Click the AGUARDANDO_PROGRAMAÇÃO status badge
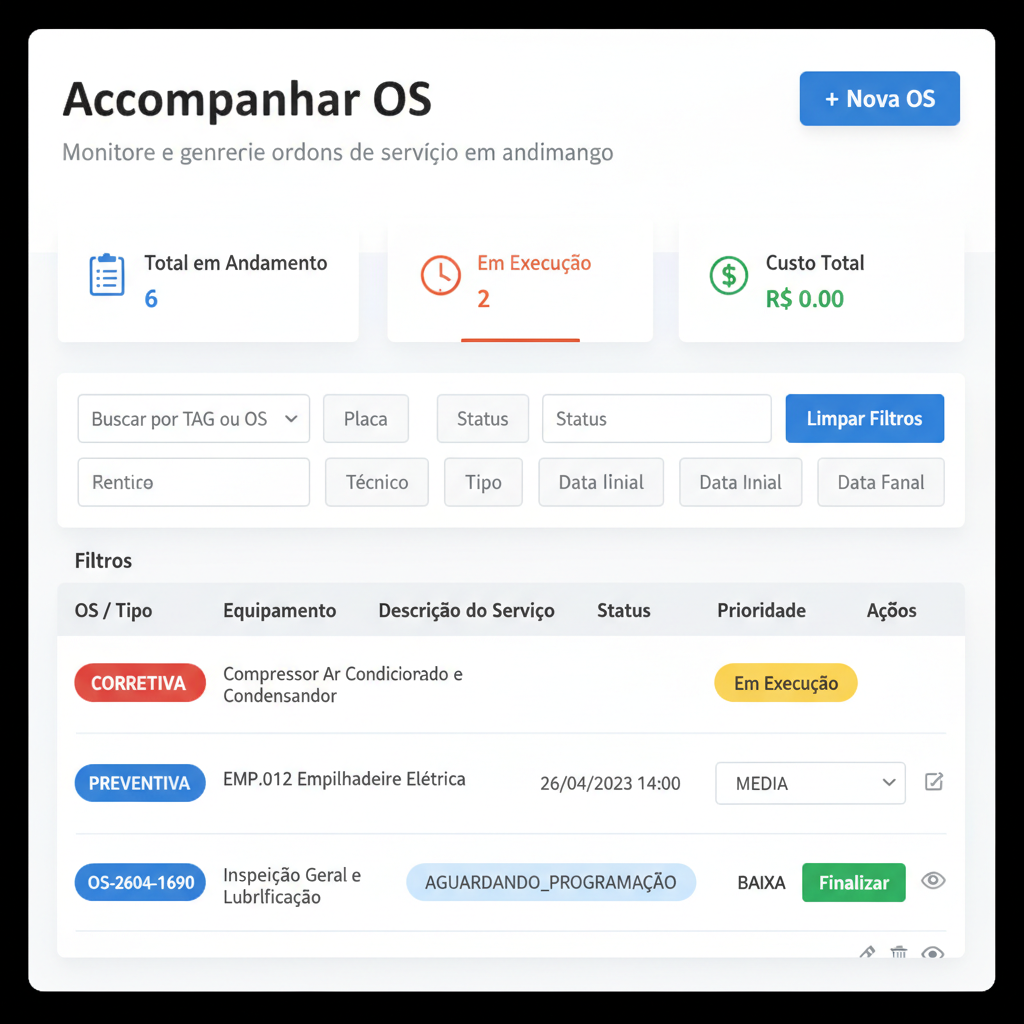Image resolution: width=1024 pixels, height=1024 pixels. 551,882
